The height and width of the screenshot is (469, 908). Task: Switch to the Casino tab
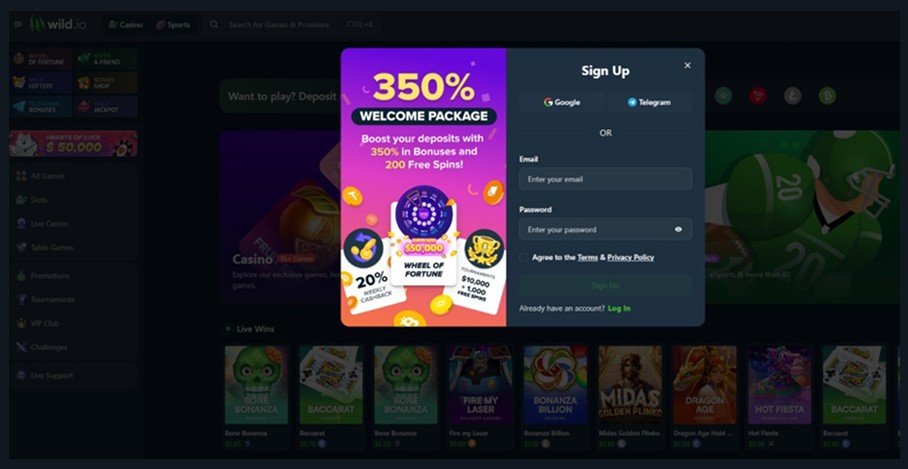pos(125,25)
